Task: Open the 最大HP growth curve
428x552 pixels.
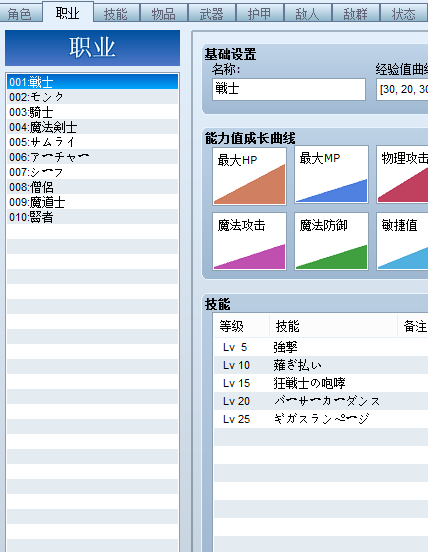Action: (x=249, y=176)
